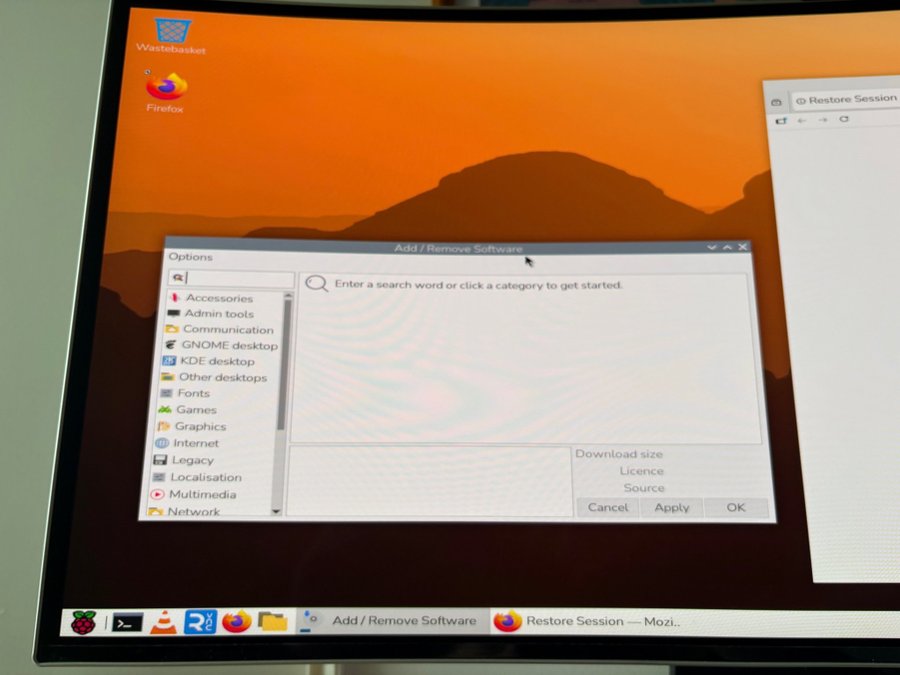Image resolution: width=900 pixels, height=675 pixels.
Task: Click the Firefox reload button
Action: coord(844,119)
